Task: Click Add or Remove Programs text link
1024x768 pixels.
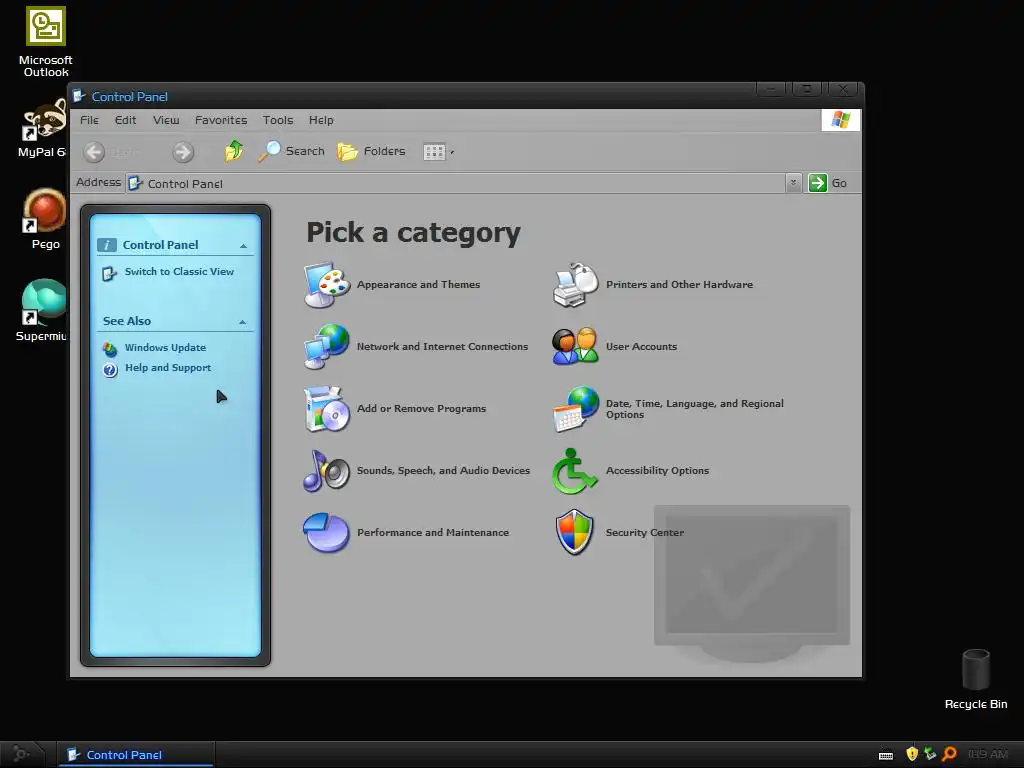Action: coord(421,409)
